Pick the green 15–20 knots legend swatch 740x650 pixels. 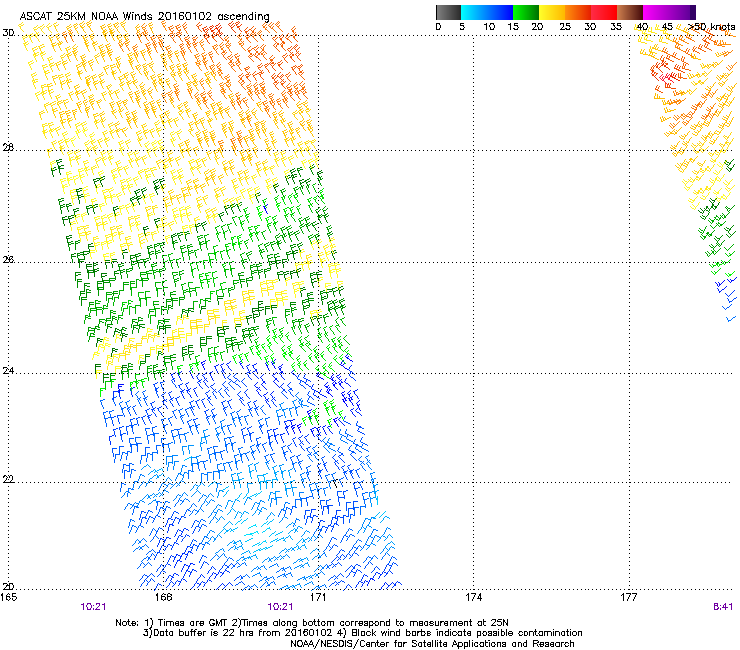pos(526,12)
